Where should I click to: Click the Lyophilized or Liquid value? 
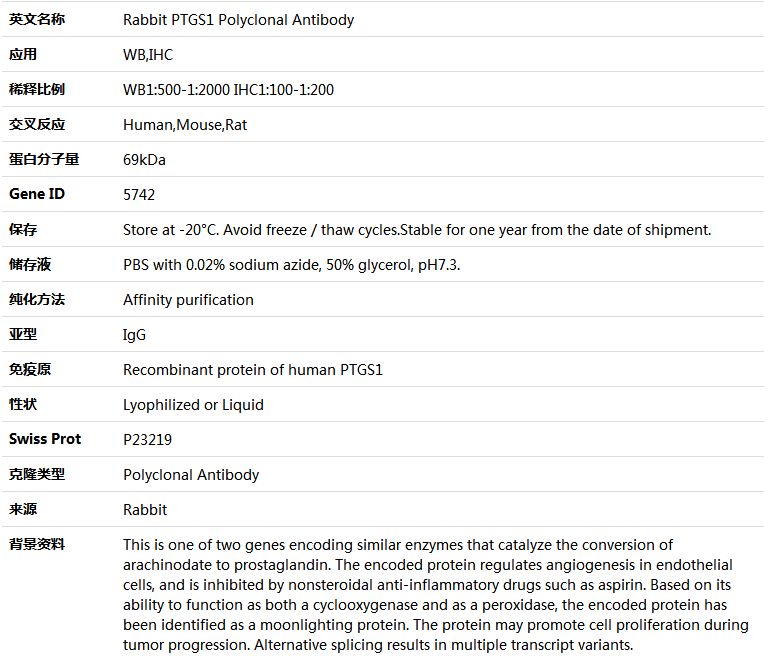tap(193, 405)
